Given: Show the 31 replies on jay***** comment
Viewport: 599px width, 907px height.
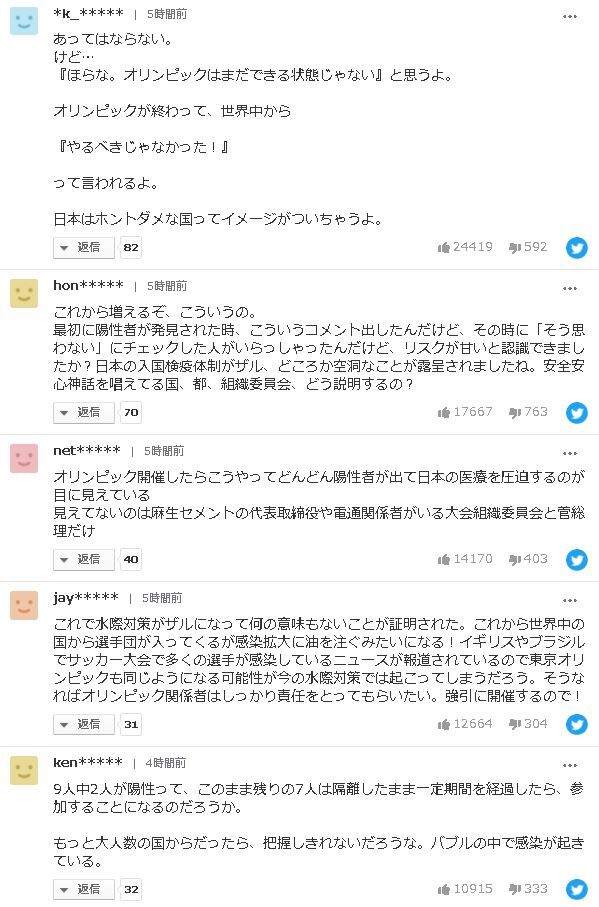Looking at the screenshot, I should [x=131, y=724].
